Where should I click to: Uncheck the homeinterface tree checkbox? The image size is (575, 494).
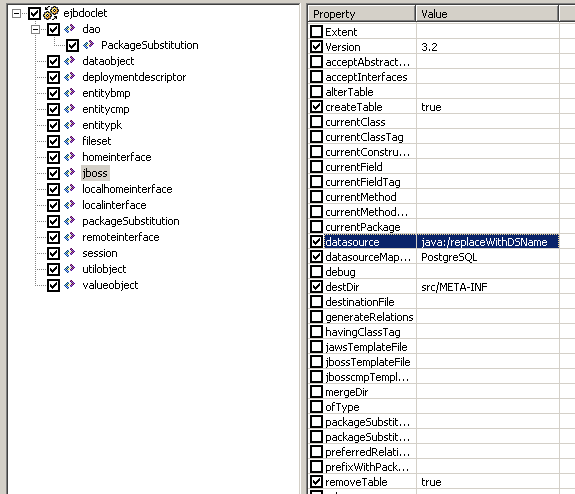[53, 157]
